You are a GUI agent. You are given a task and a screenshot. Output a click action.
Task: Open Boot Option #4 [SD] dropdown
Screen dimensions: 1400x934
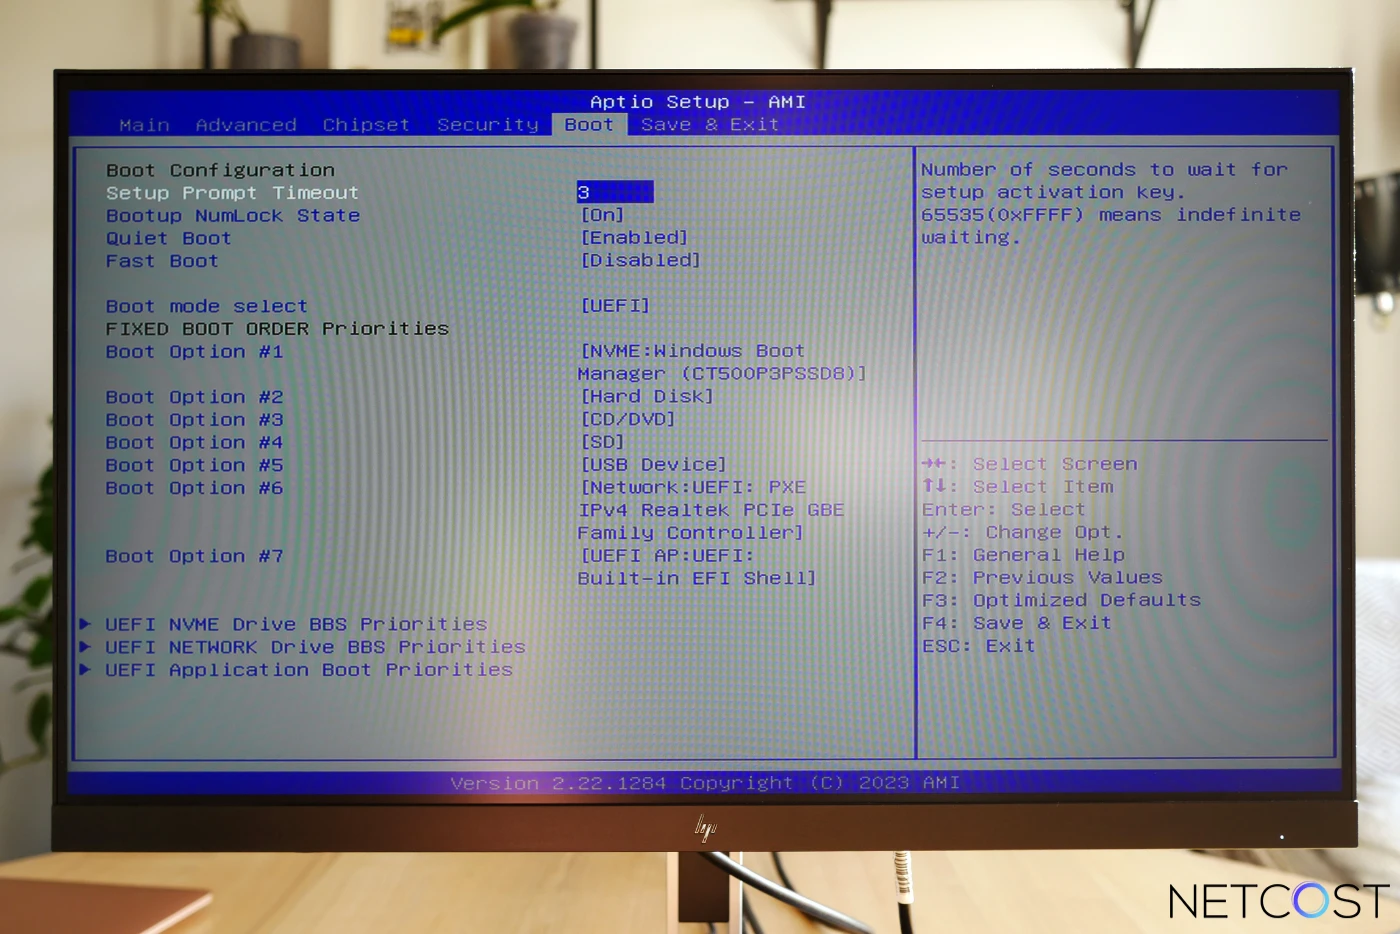(602, 442)
